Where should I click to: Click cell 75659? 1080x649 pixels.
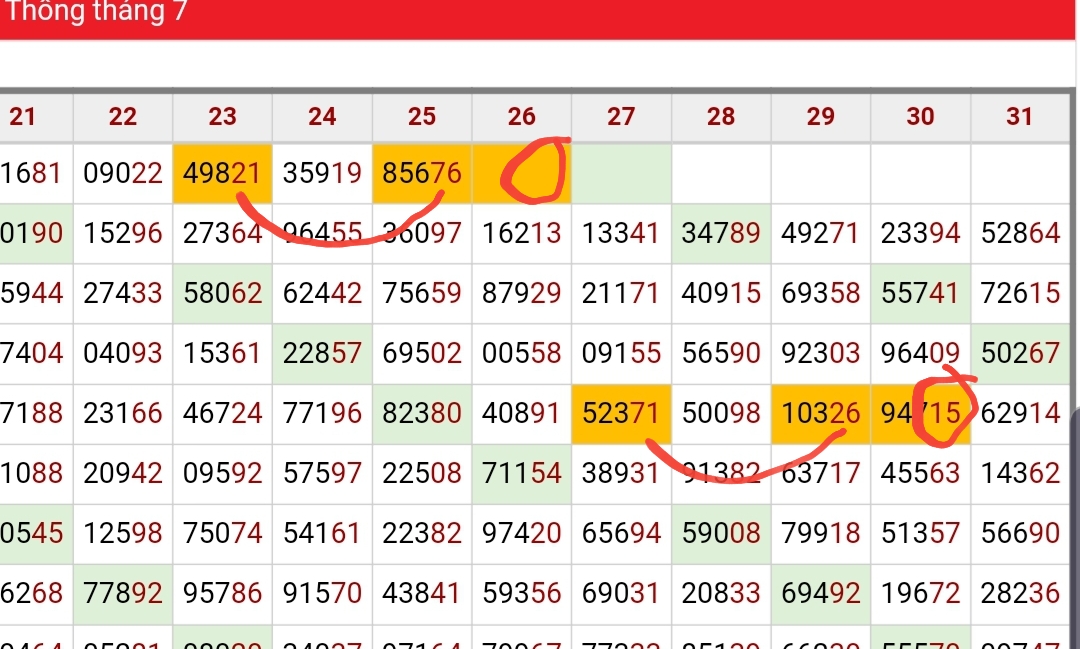(x=422, y=293)
